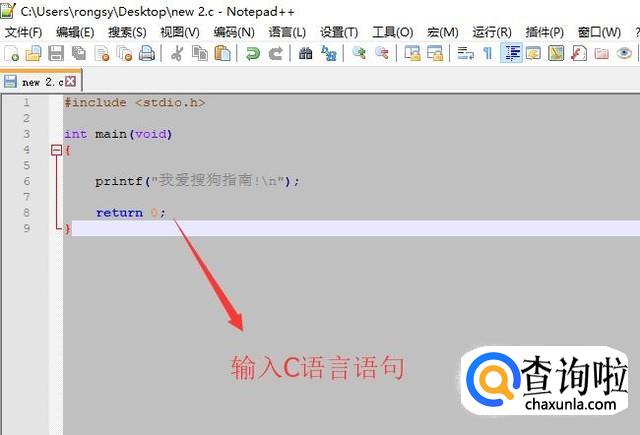Open 工具(O) menu
Image resolution: width=640 pixels, height=435 pixels.
[393, 32]
